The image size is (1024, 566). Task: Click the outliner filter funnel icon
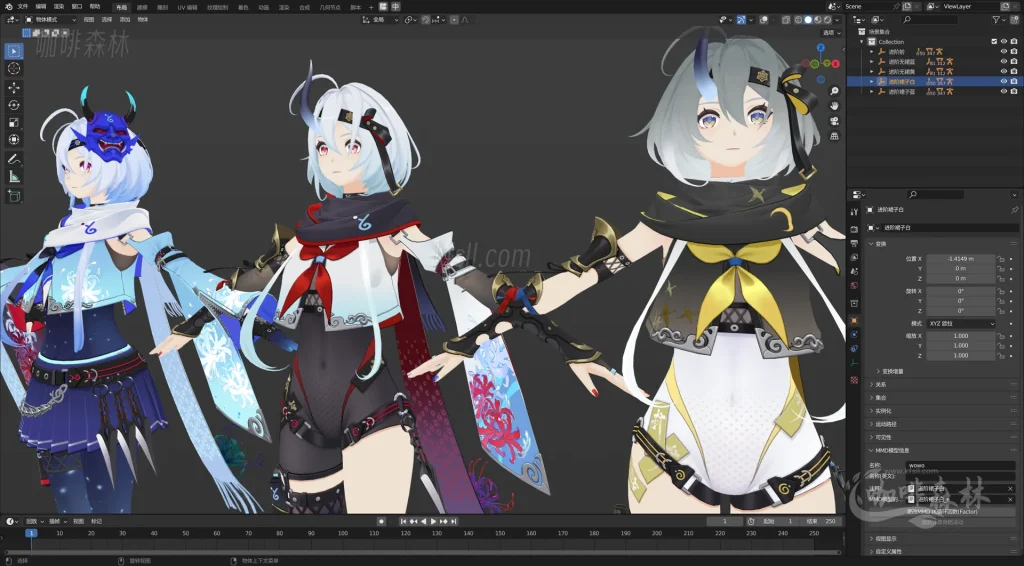click(996, 20)
